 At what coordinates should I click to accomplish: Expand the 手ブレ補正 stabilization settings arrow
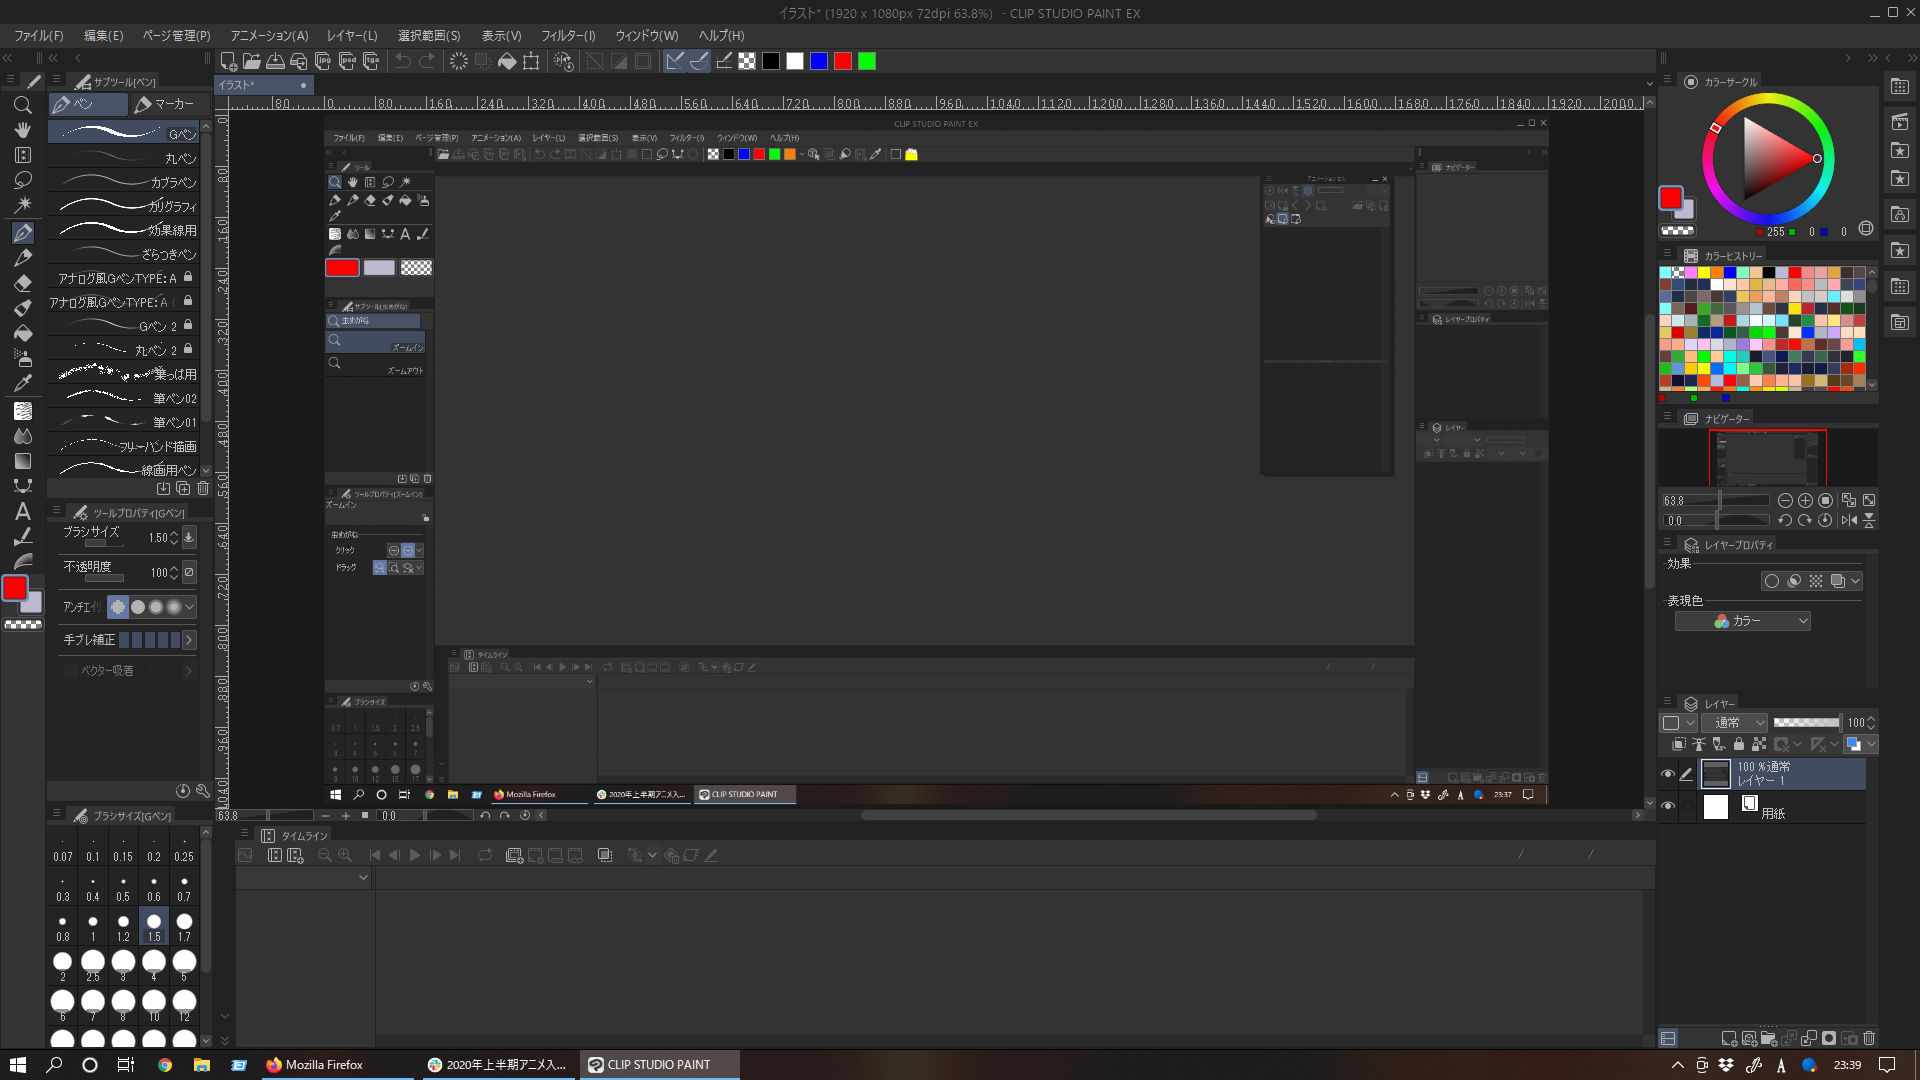coord(189,640)
